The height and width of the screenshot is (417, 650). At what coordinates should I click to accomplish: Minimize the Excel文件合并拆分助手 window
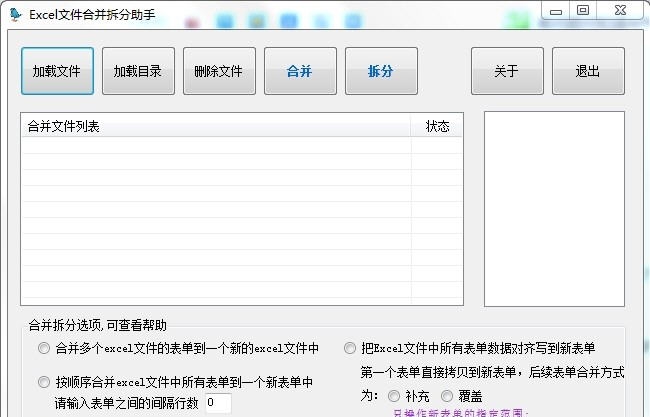coord(556,11)
